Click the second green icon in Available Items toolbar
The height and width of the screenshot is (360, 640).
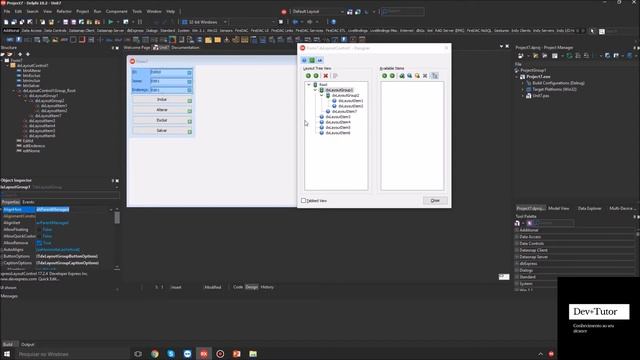click(x=392, y=76)
